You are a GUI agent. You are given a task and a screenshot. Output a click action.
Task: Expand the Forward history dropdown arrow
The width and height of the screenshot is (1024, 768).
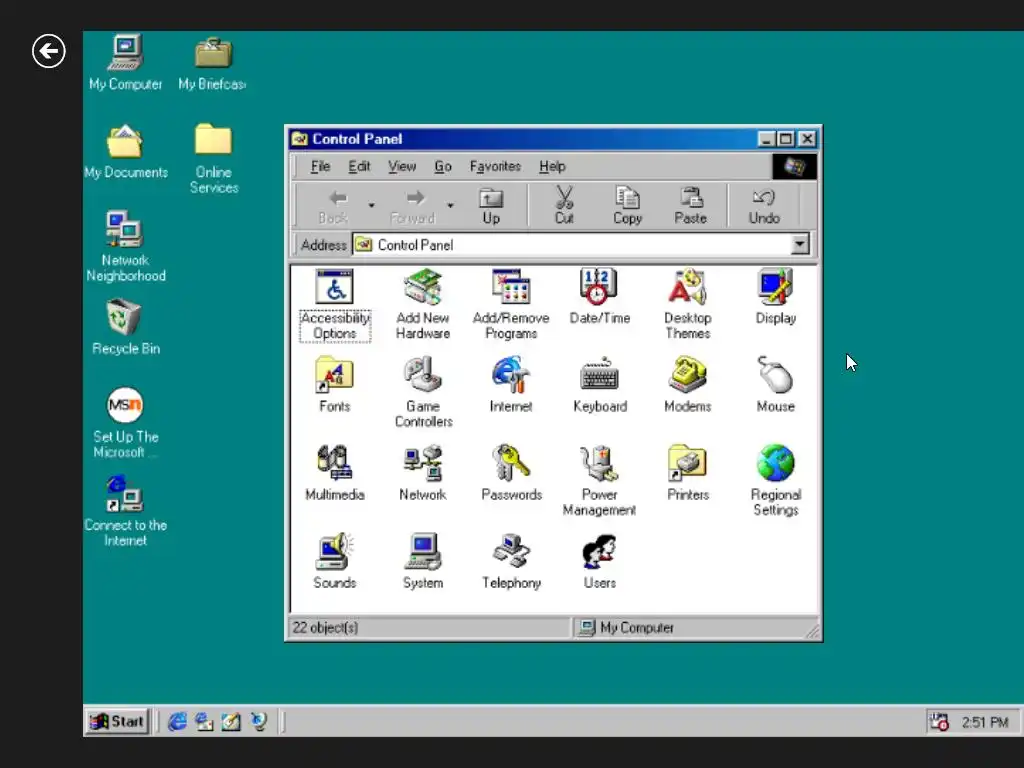[x=450, y=206]
